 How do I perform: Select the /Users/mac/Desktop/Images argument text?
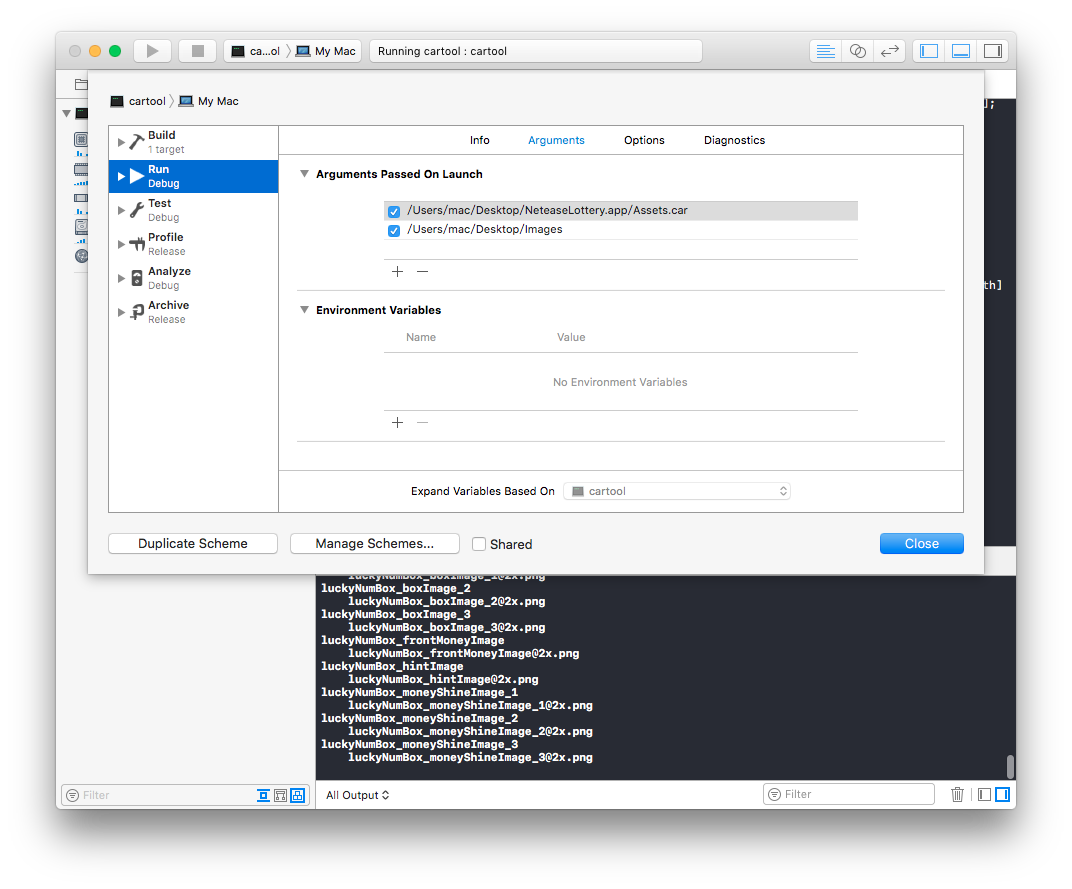485,230
